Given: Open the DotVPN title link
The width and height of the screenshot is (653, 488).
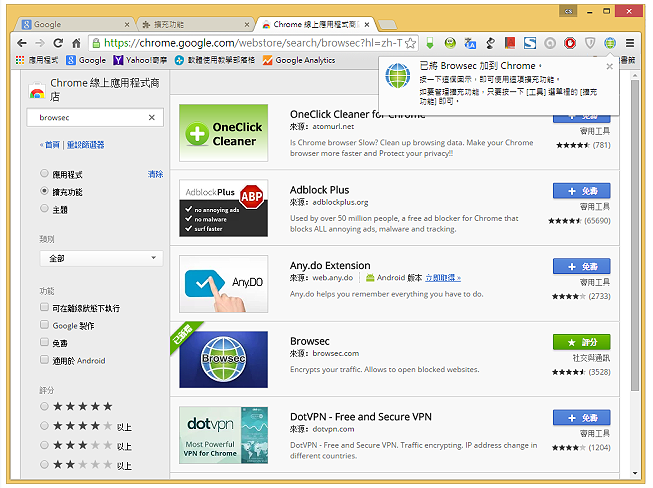Looking at the screenshot, I should (x=361, y=417).
